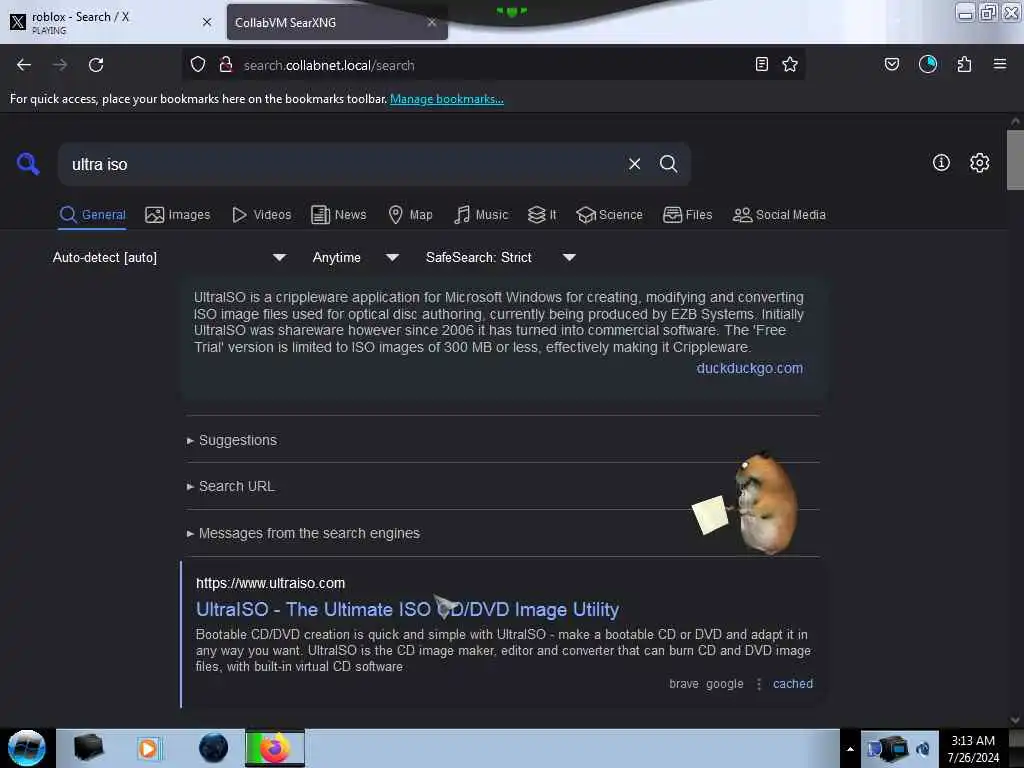Submit search with the magnifier button
This screenshot has width=1024, height=768.
668,164
